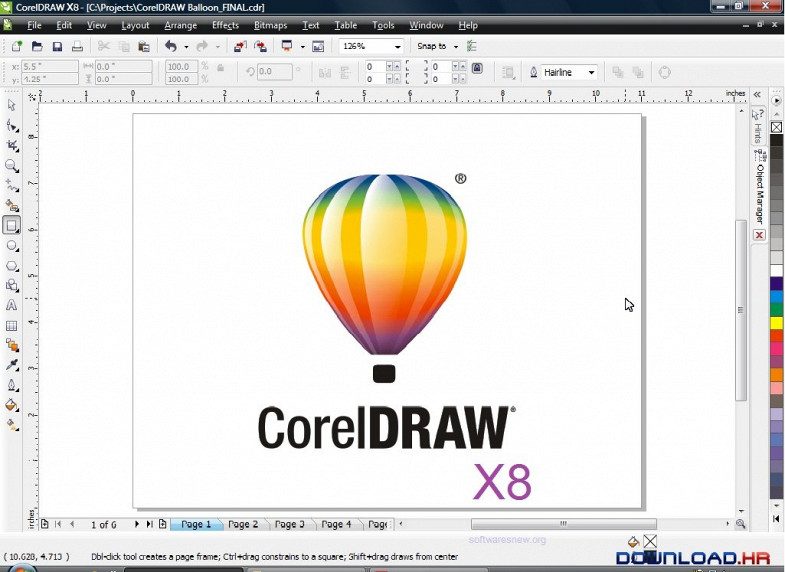
Task: Select the Table tool
Action: (12, 326)
